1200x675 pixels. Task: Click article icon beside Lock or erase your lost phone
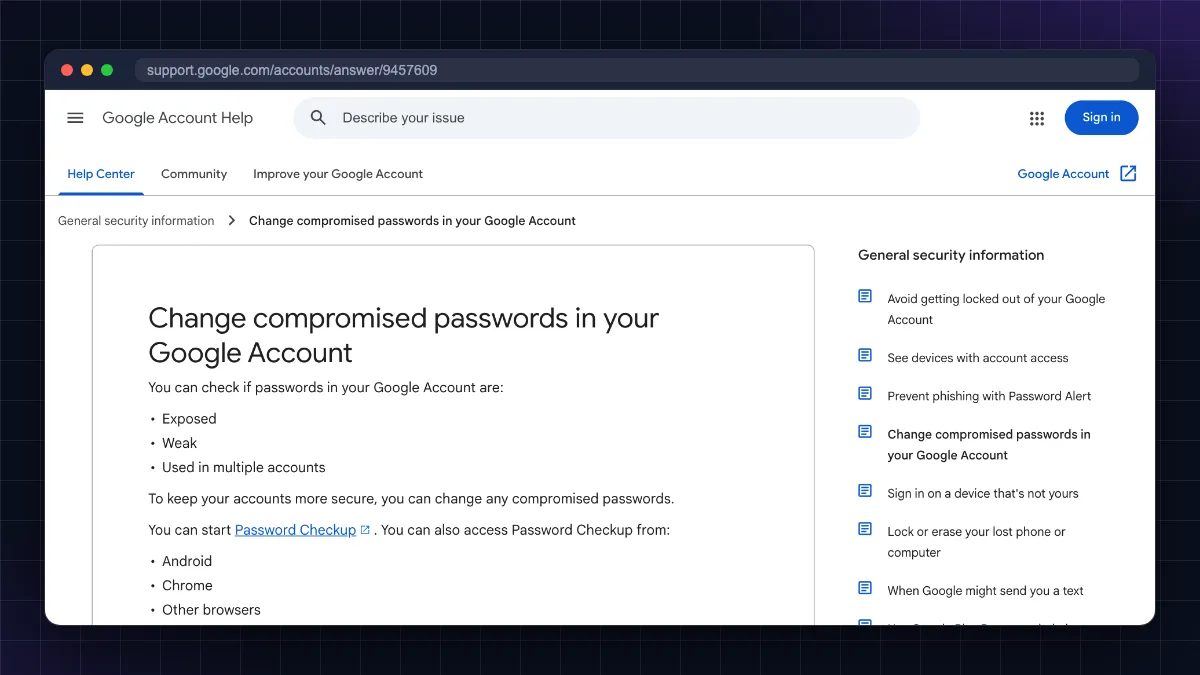pyautogui.click(x=865, y=528)
